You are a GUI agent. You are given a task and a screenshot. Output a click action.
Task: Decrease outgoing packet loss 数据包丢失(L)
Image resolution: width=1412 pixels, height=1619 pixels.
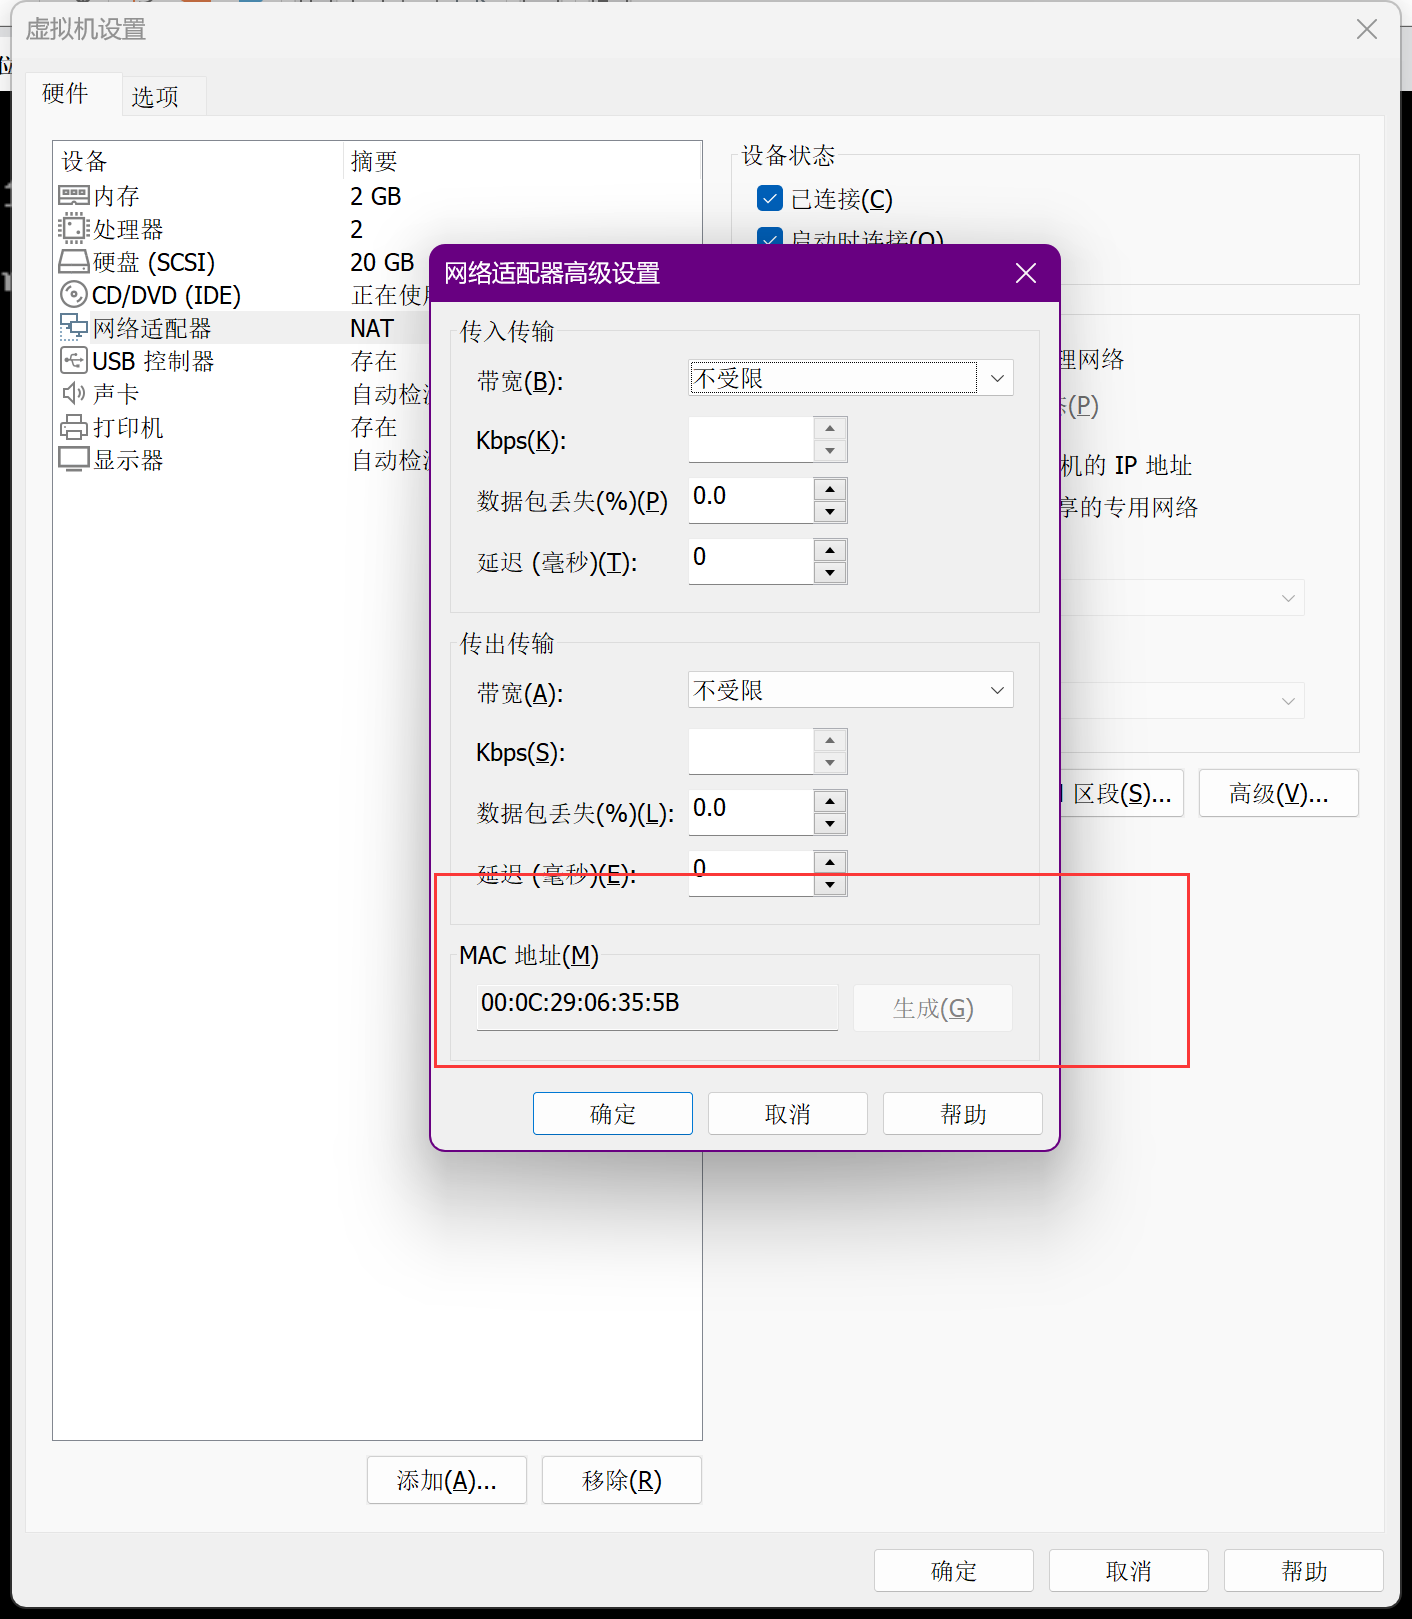point(830,824)
